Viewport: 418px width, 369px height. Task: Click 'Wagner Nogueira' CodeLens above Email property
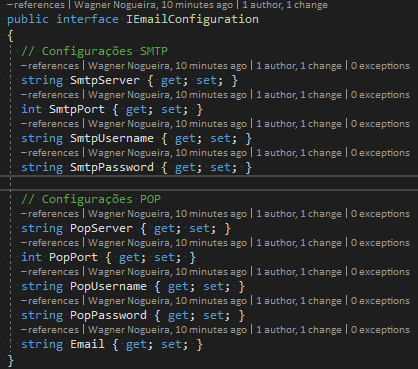tap(167, 330)
